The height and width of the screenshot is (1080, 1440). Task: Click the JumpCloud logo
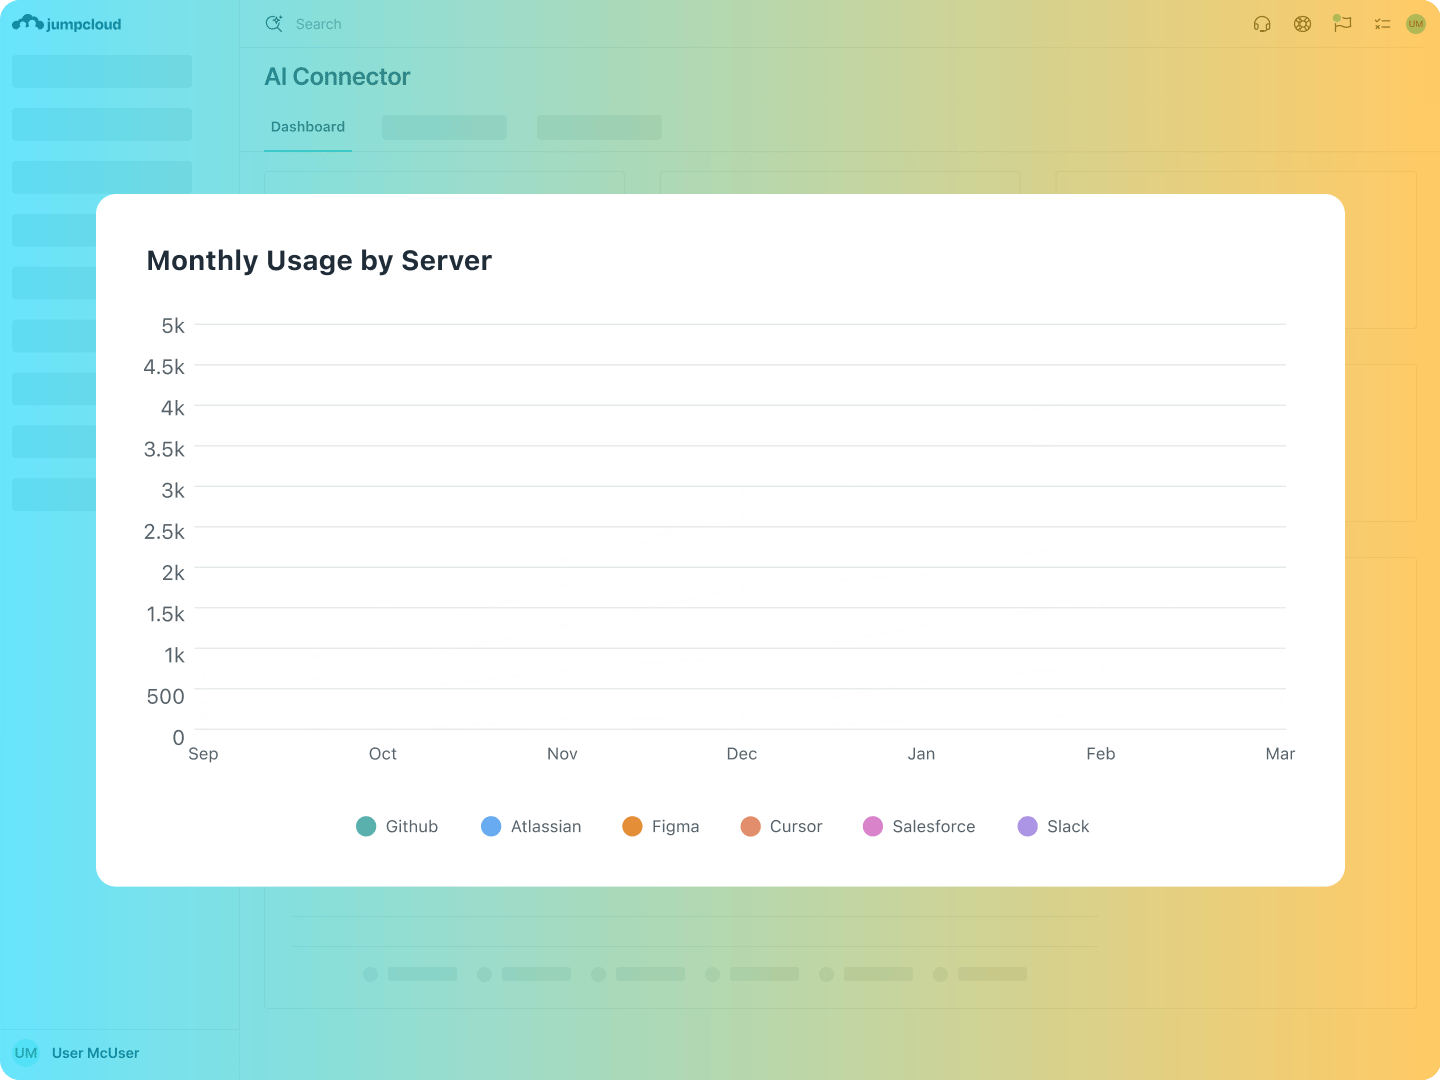67,24
